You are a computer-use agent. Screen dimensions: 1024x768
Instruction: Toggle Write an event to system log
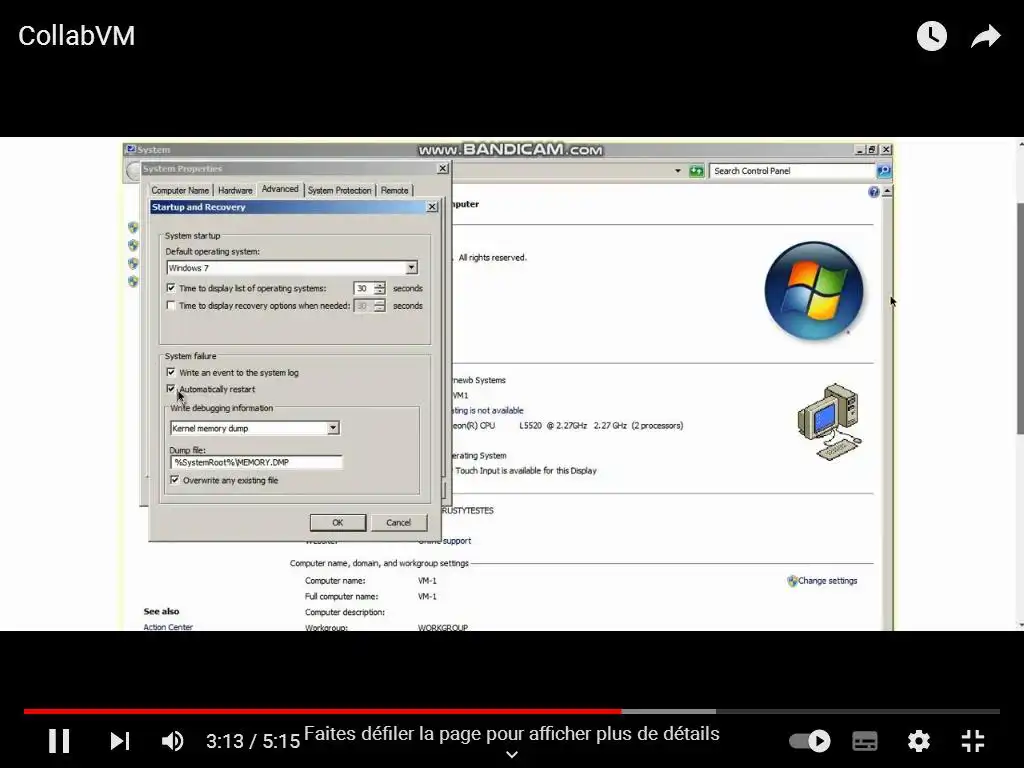[x=171, y=372]
